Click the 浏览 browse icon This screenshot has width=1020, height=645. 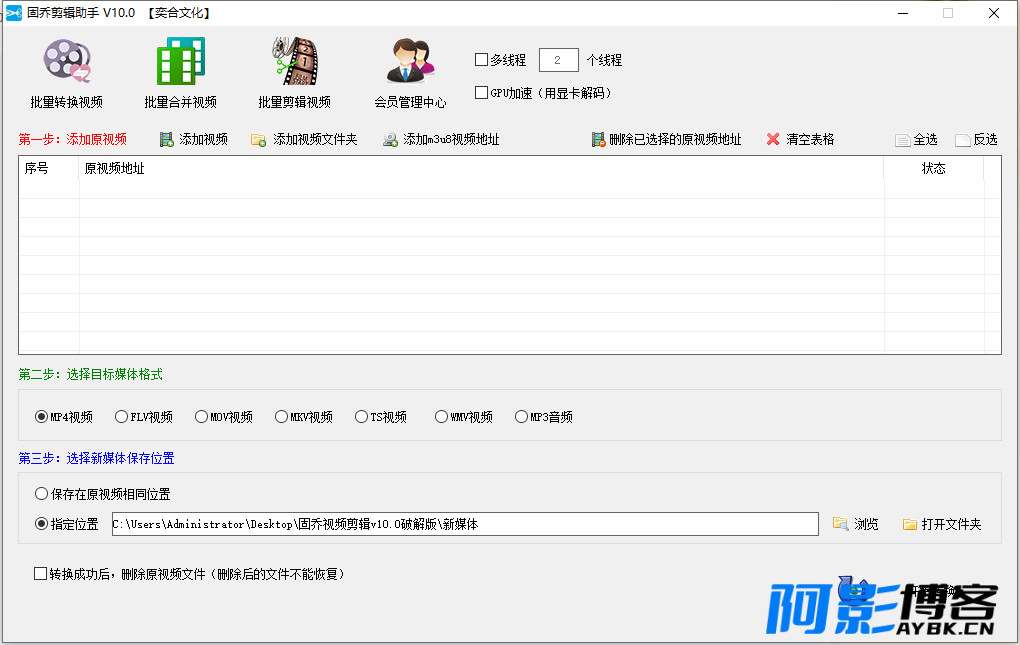click(840, 523)
